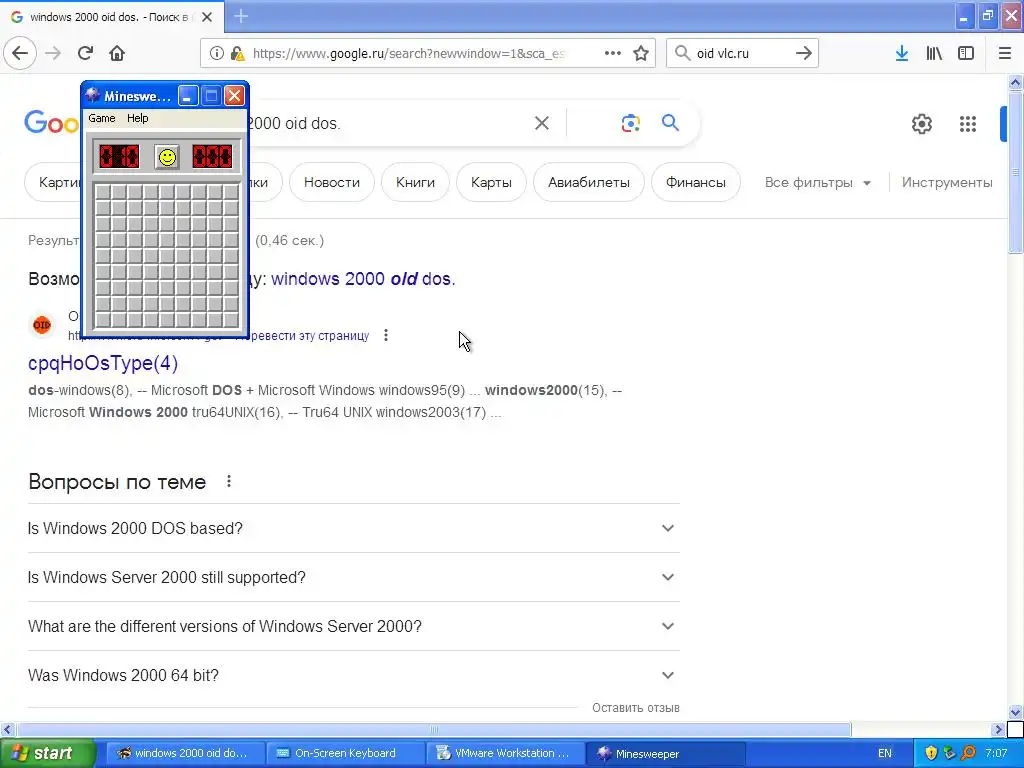
Task: Follow suggested query windows 2000 old dos
Action: [x=363, y=279]
